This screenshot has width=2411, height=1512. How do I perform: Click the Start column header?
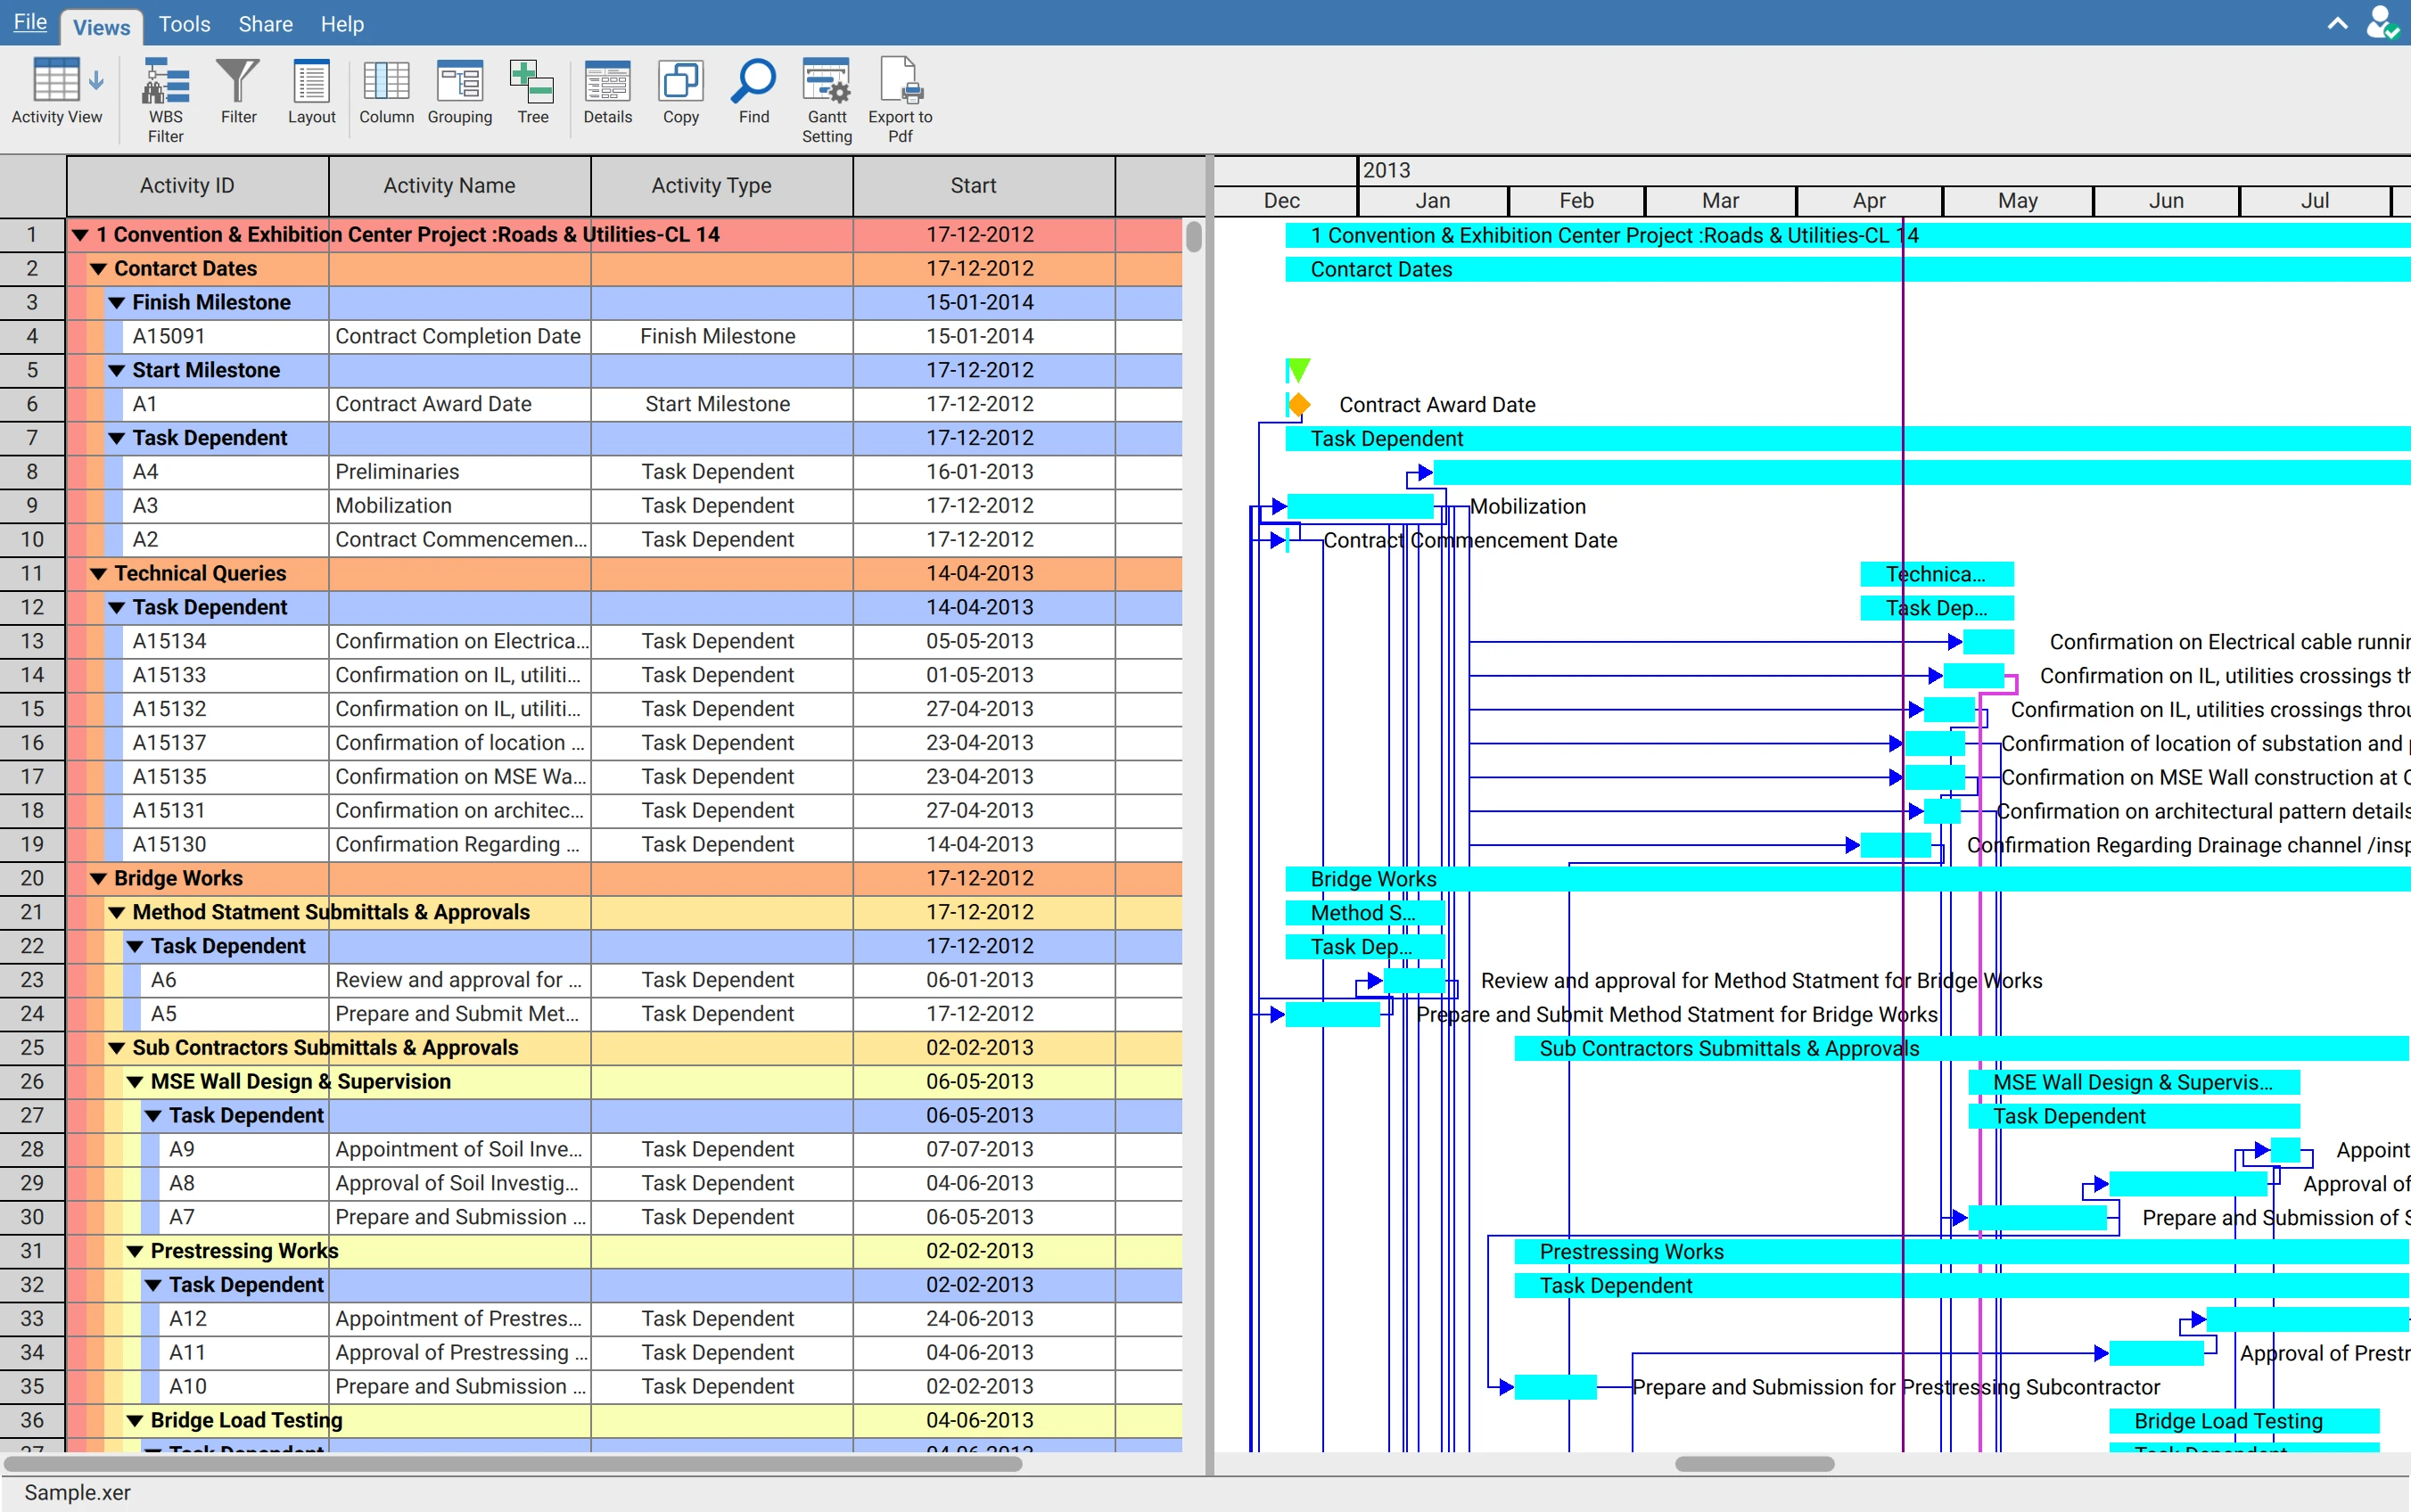(x=983, y=186)
